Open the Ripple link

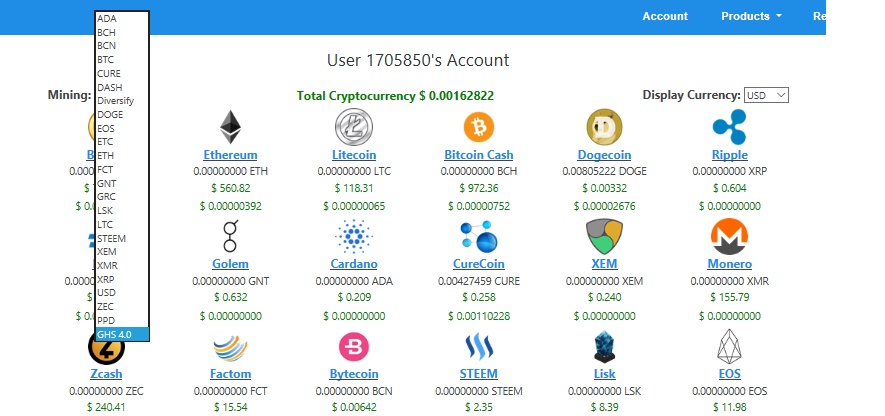point(729,155)
